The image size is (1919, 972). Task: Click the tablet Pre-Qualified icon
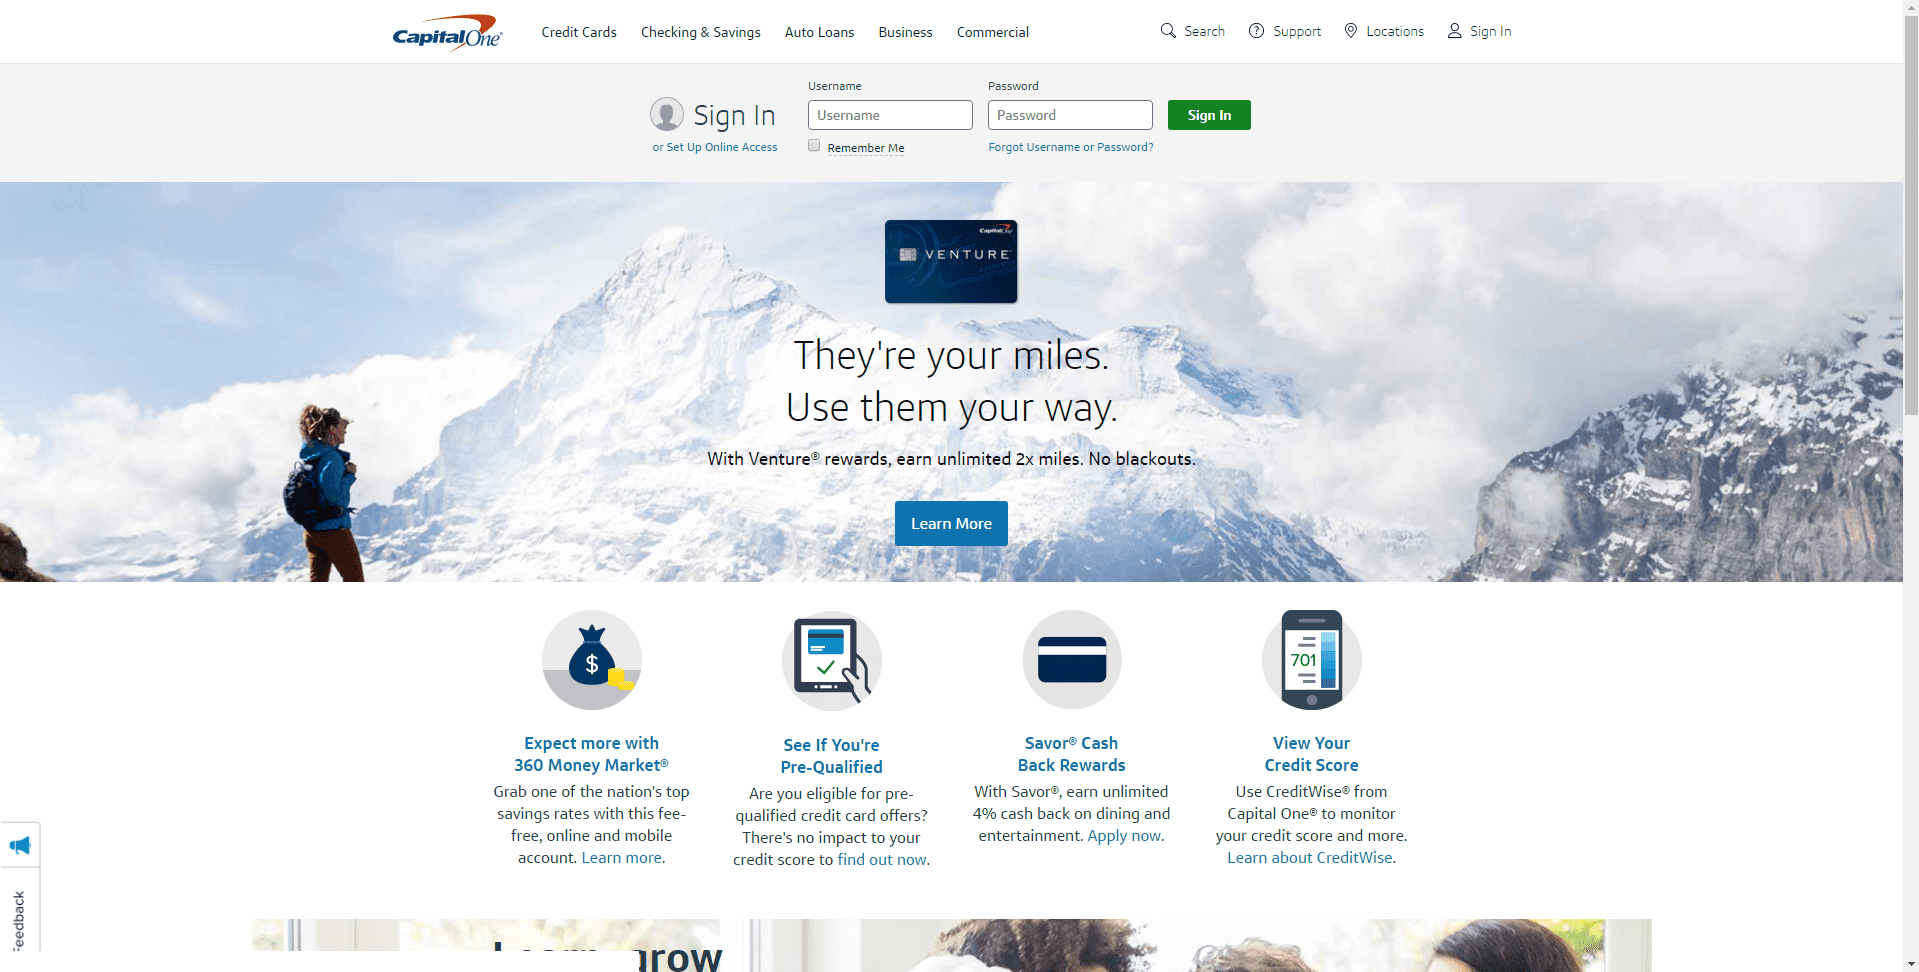coord(832,660)
